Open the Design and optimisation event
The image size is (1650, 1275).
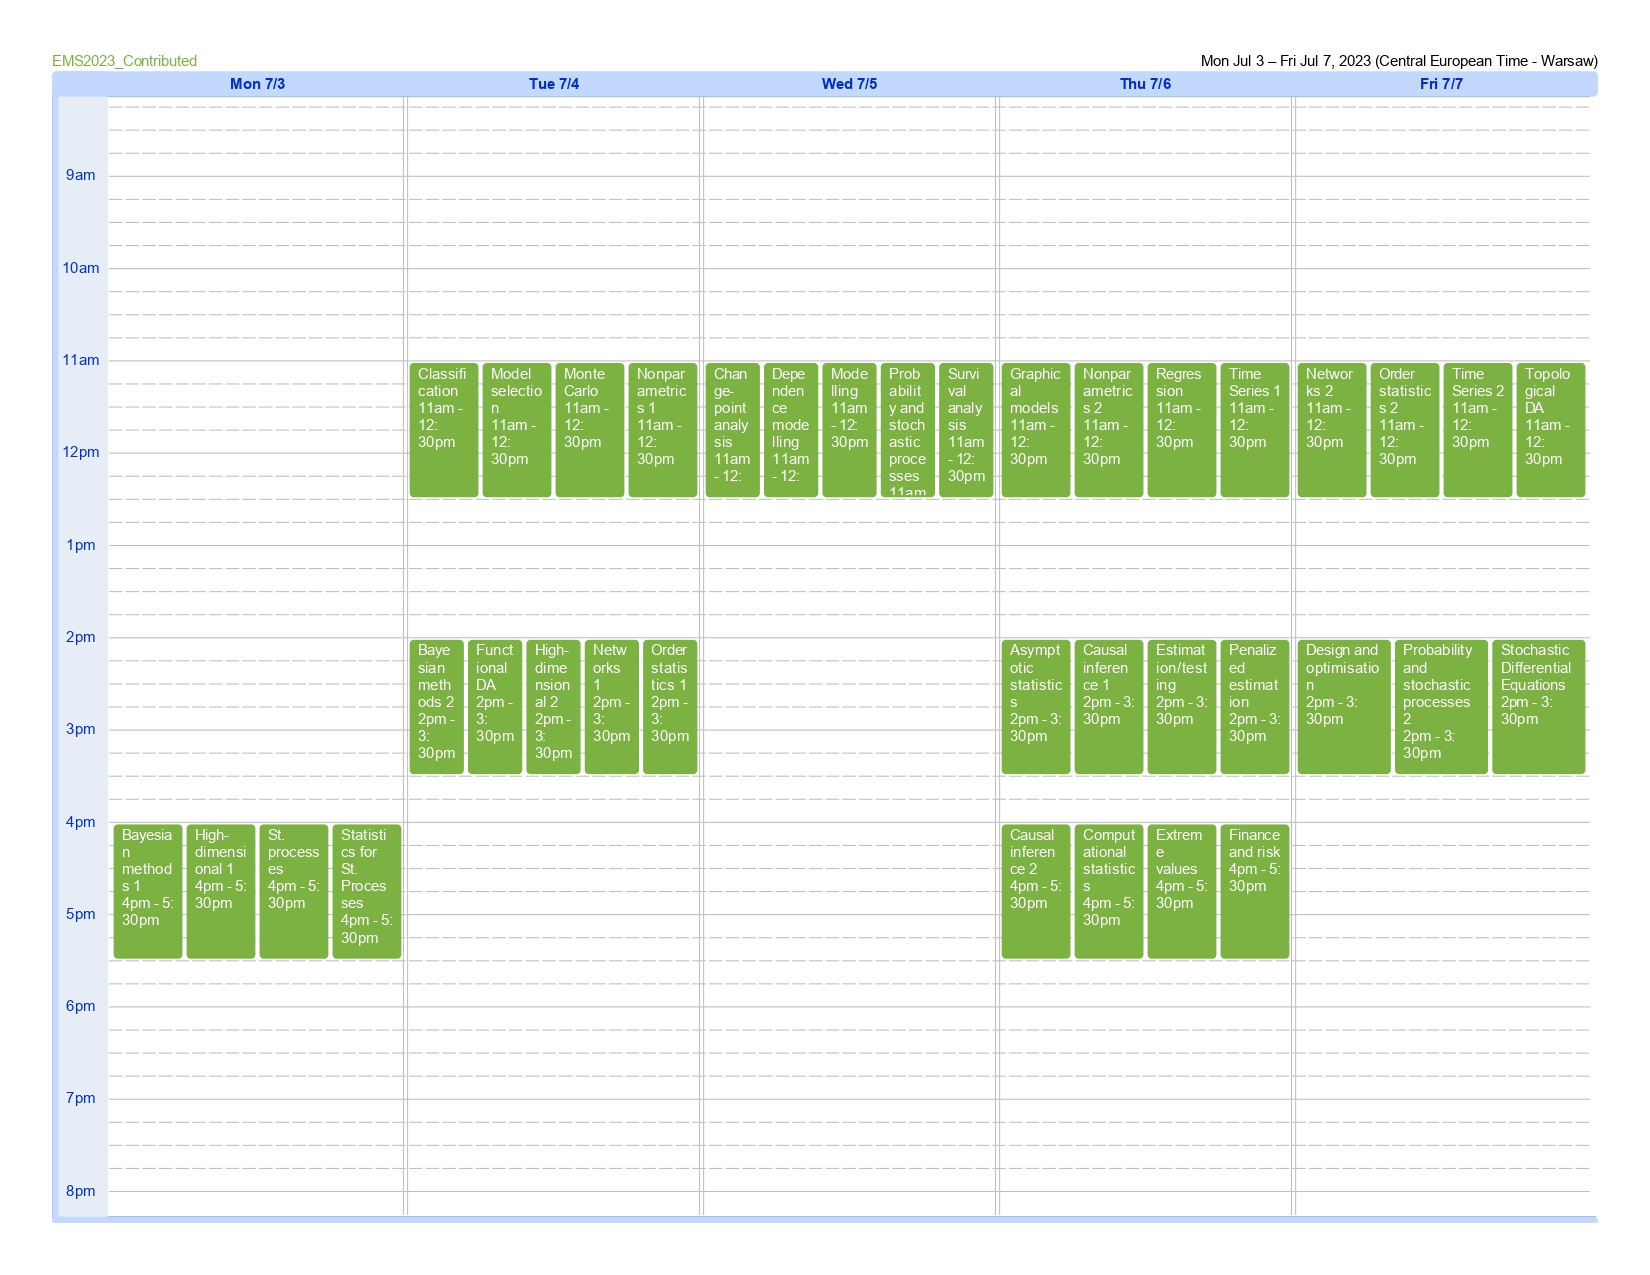coord(1343,706)
